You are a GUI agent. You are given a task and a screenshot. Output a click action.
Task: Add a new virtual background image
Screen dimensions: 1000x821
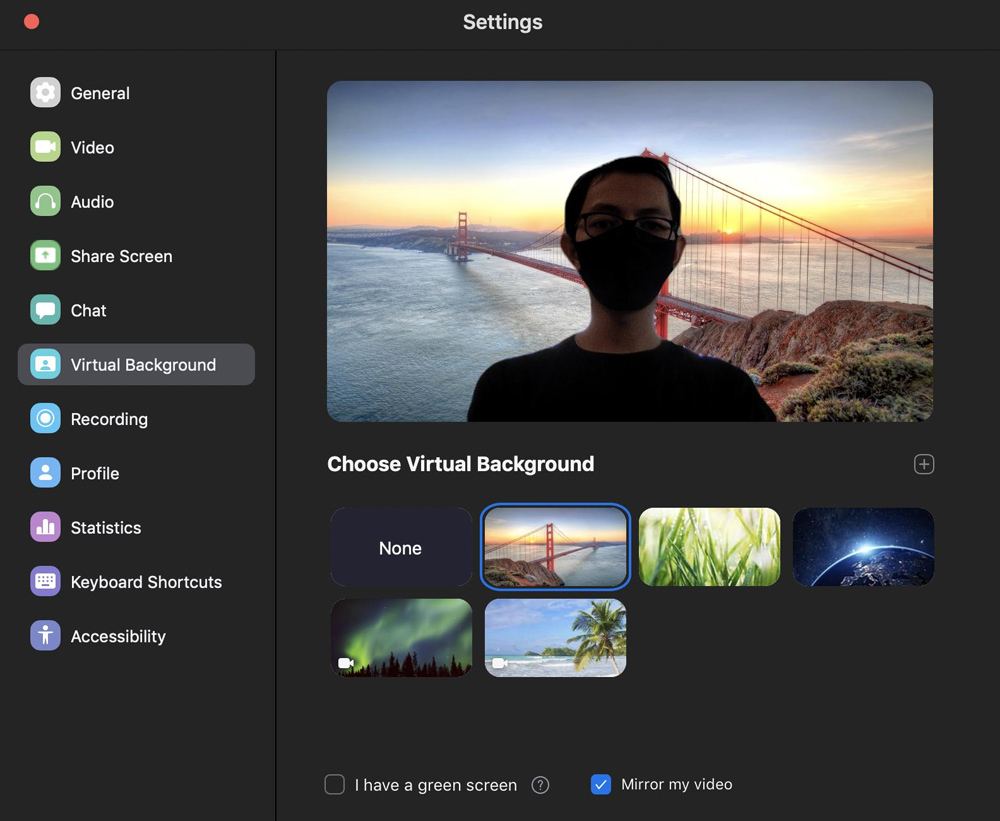924,464
